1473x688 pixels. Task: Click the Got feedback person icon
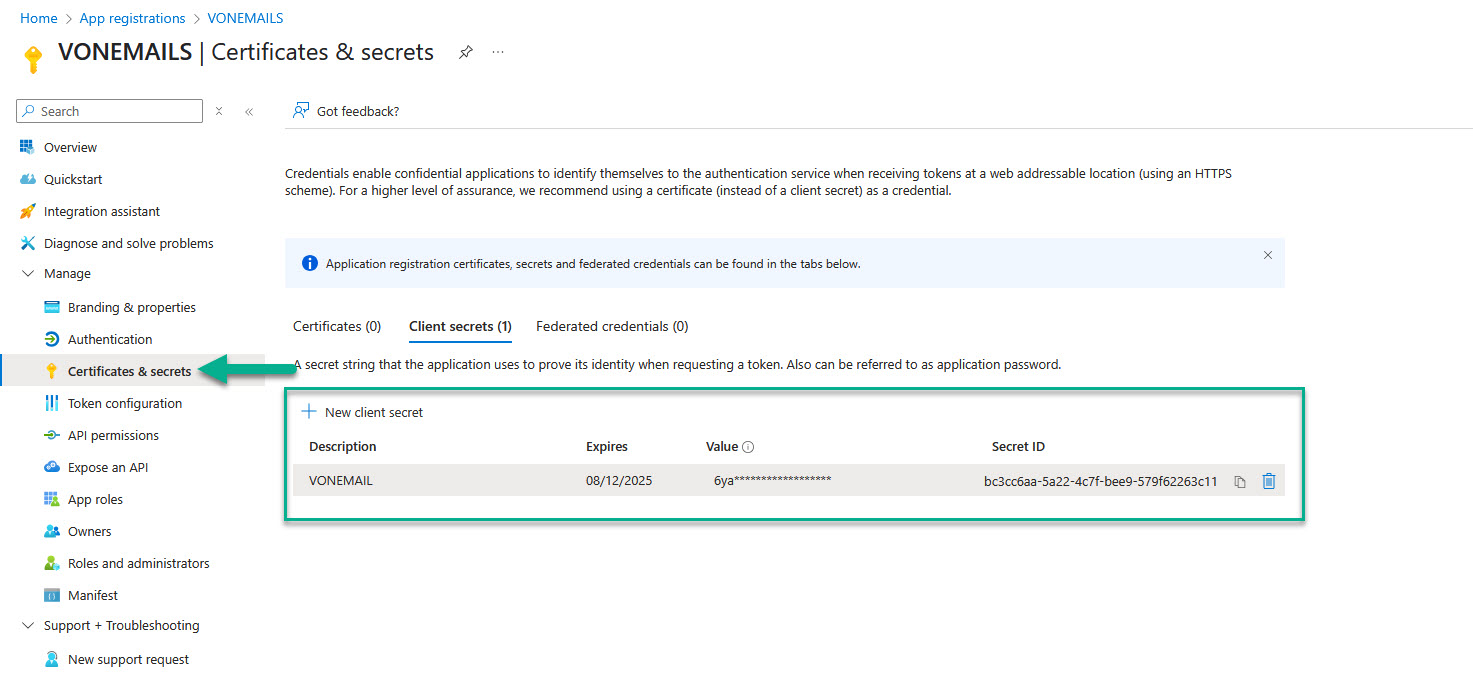click(300, 111)
